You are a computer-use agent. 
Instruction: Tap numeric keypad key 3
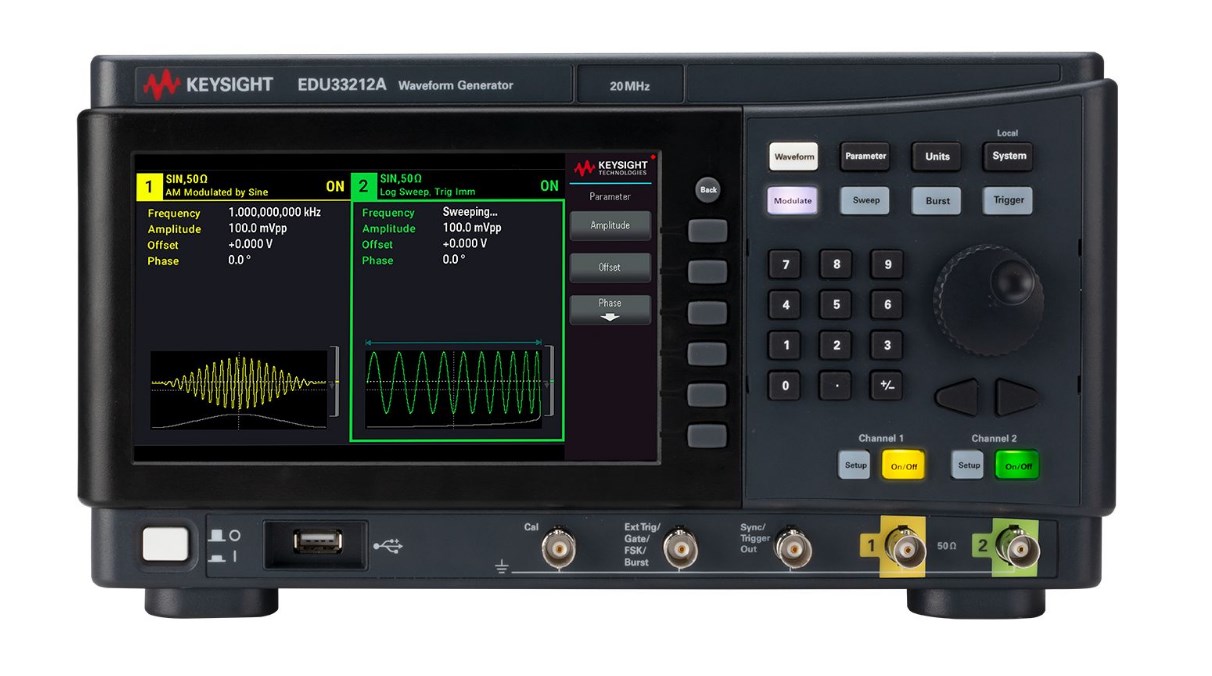[x=886, y=345]
